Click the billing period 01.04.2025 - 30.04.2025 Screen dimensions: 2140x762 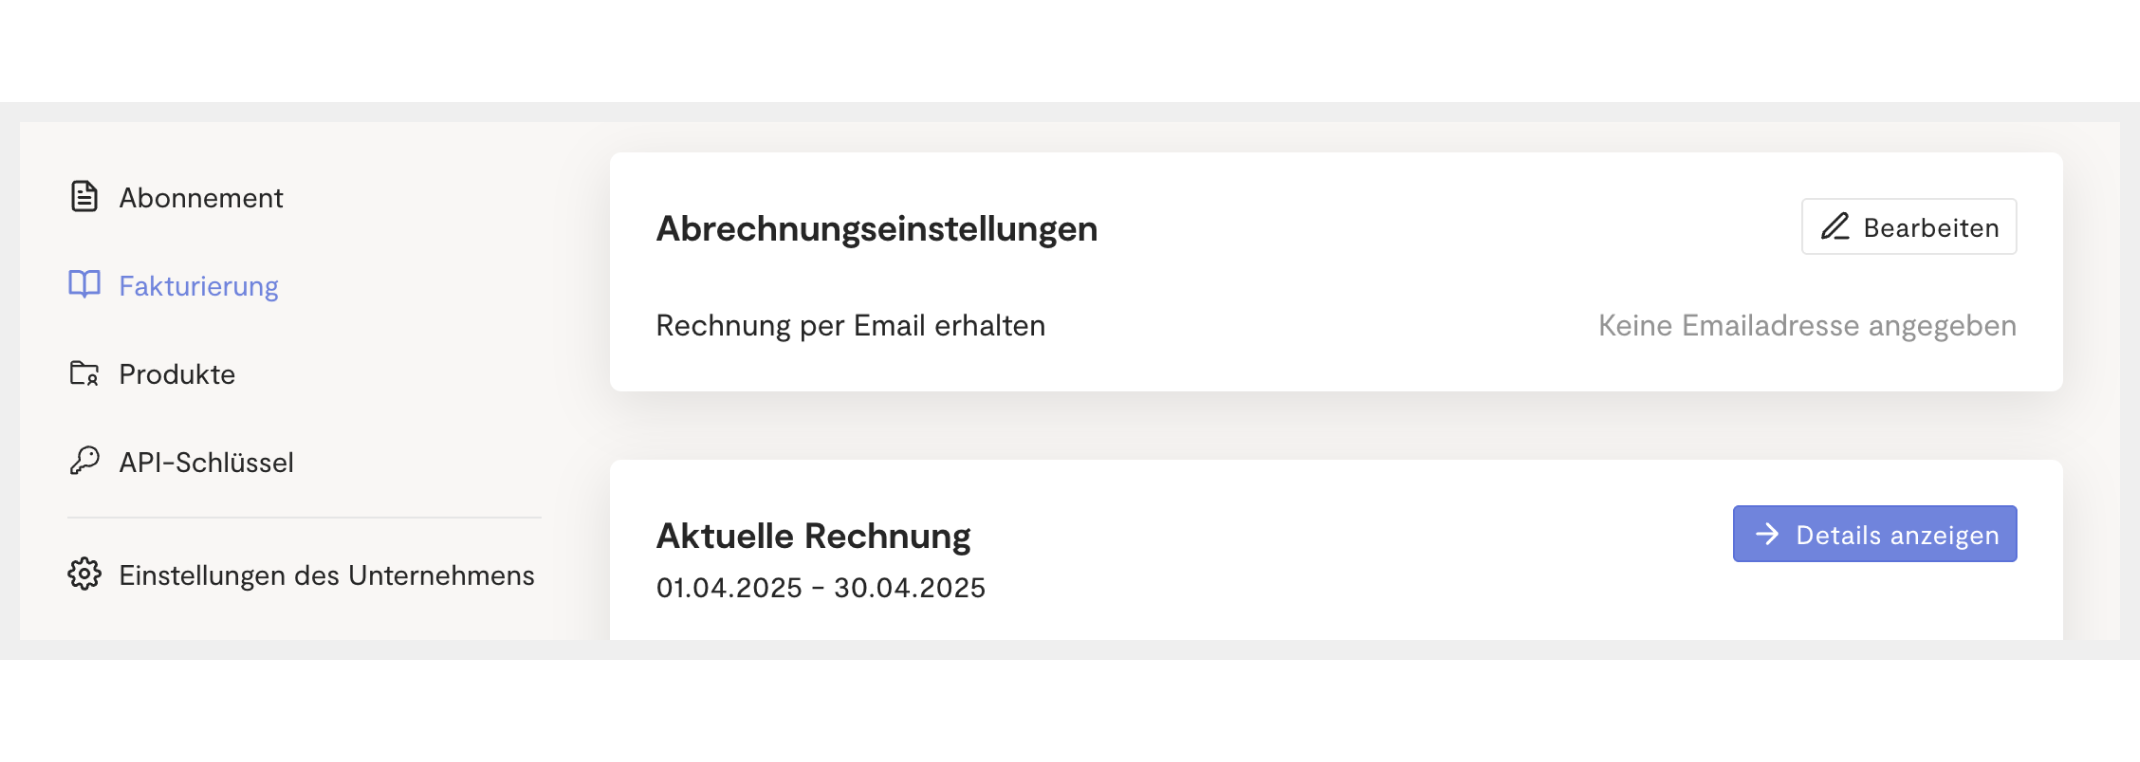click(821, 588)
